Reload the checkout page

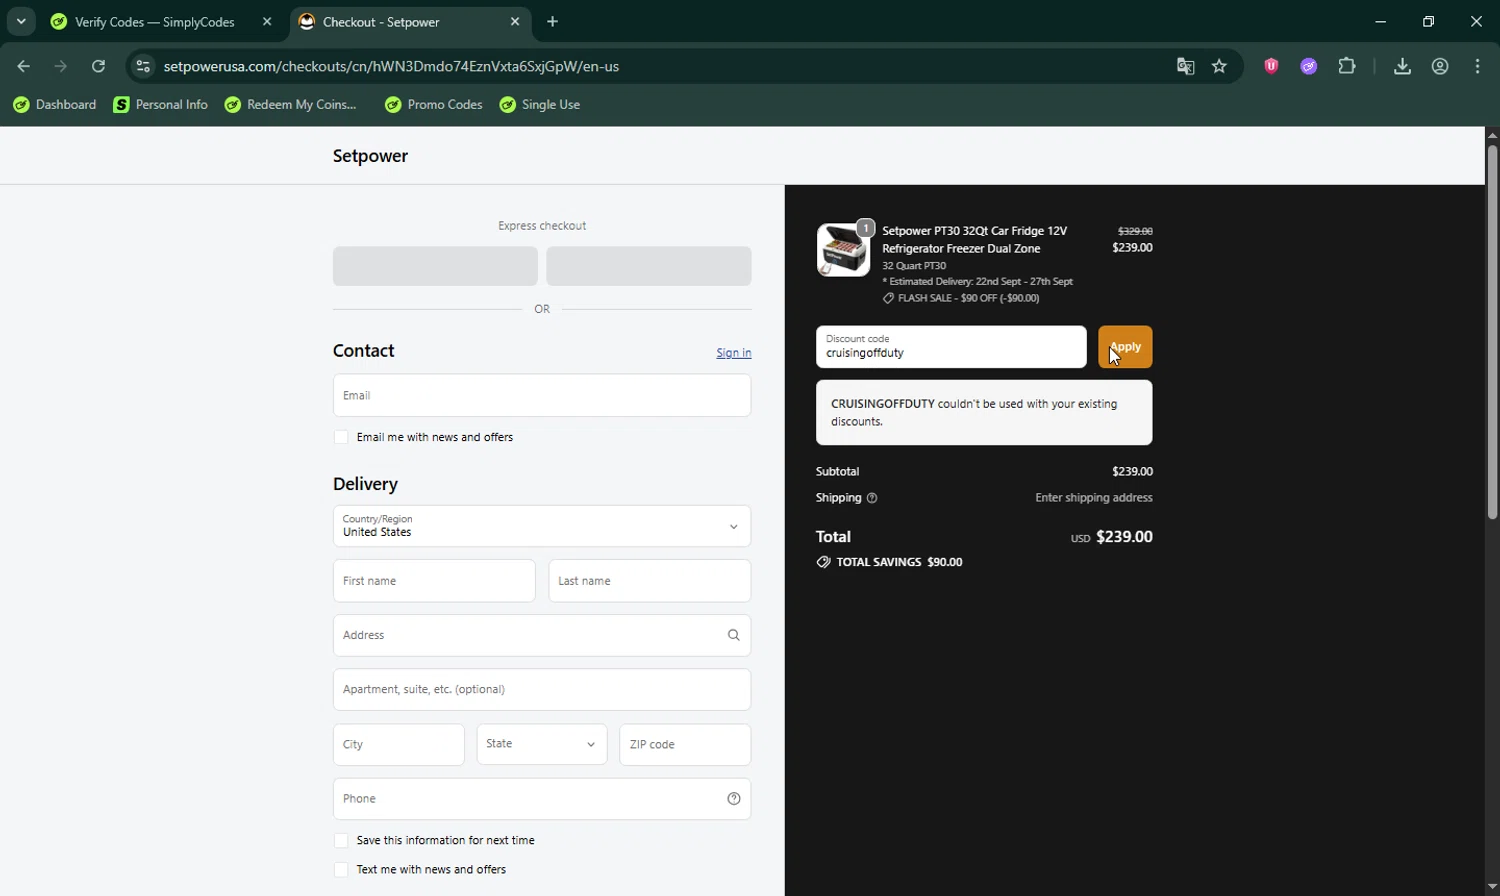(x=98, y=66)
